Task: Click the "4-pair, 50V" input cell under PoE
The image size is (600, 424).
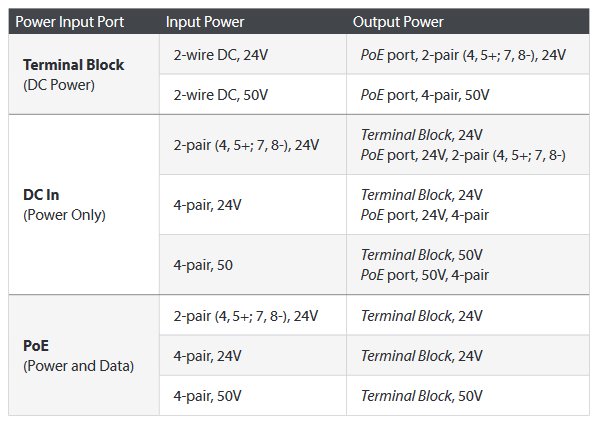Action: click(207, 396)
